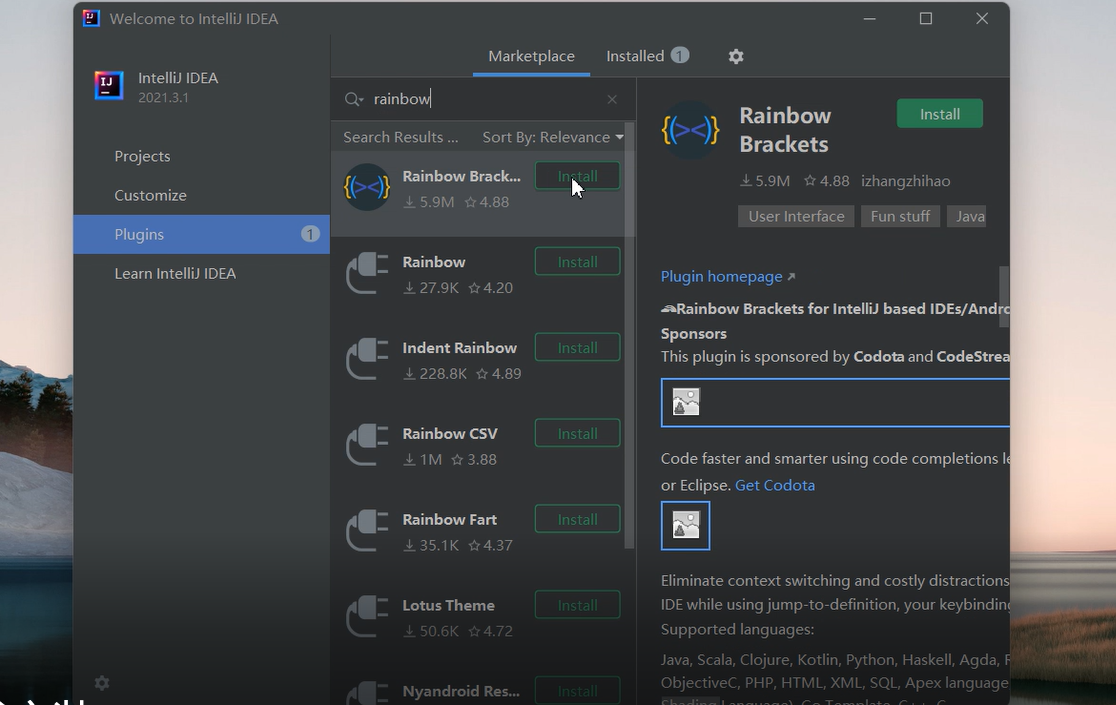The height and width of the screenshot is (705, 1116).
Task: Click the badge on Plugins sidebar item
Action: [310, 234]
